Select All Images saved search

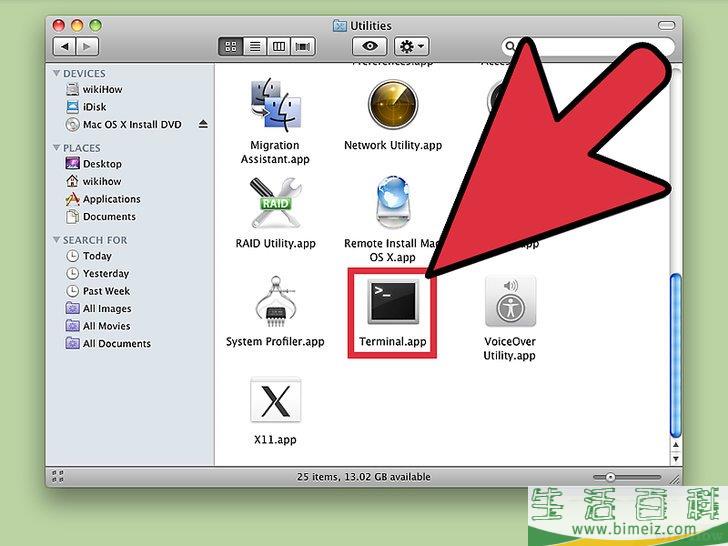[x=107, y=309]
